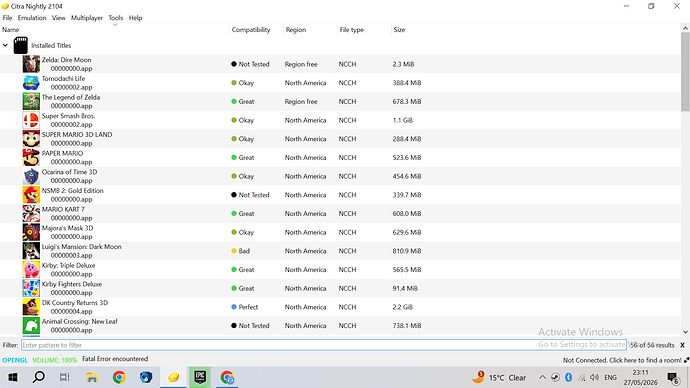This screenshot has width=690, height=388.
Task: Collapse the Installed Titles group
Action: pos(5,45)
